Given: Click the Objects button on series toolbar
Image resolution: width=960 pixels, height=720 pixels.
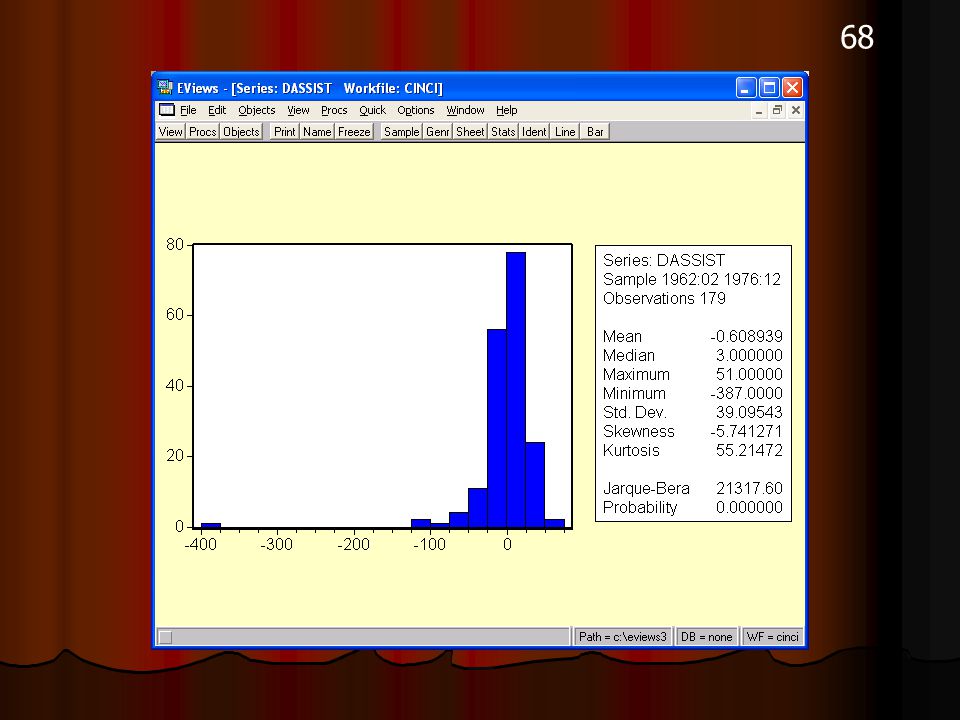Looking at the screenshot, I should coord(241,132).
